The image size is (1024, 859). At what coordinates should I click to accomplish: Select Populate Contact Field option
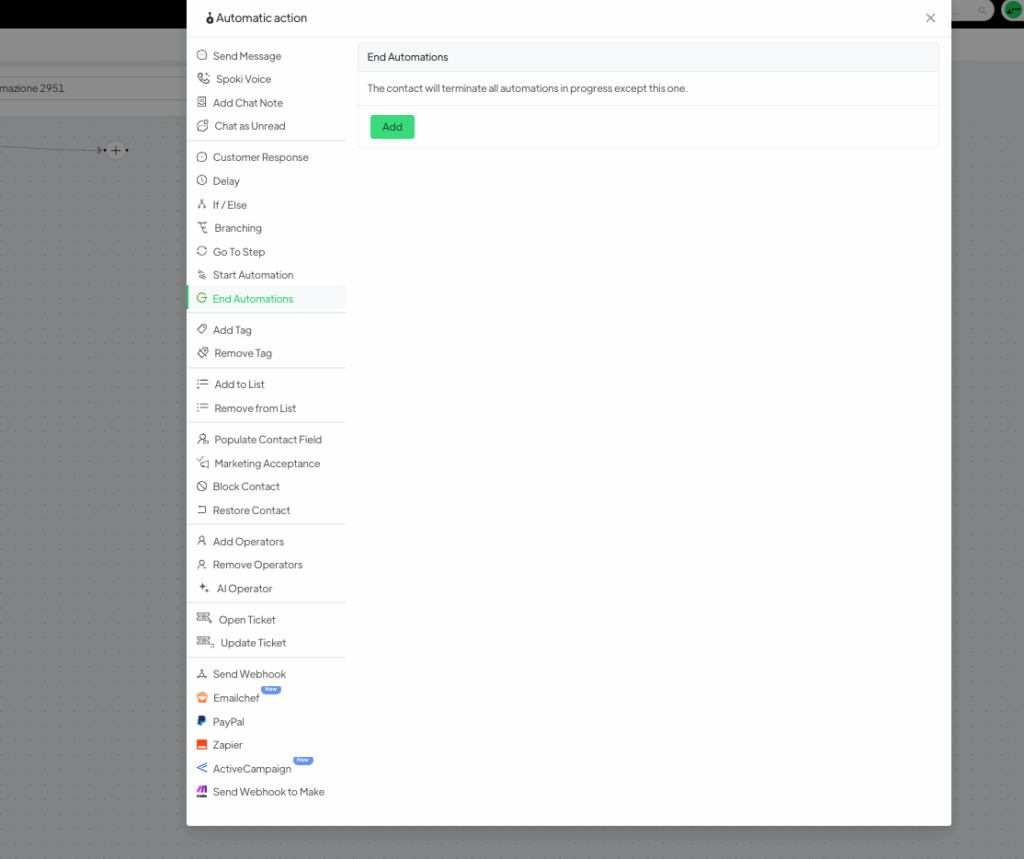click(267, 440)
